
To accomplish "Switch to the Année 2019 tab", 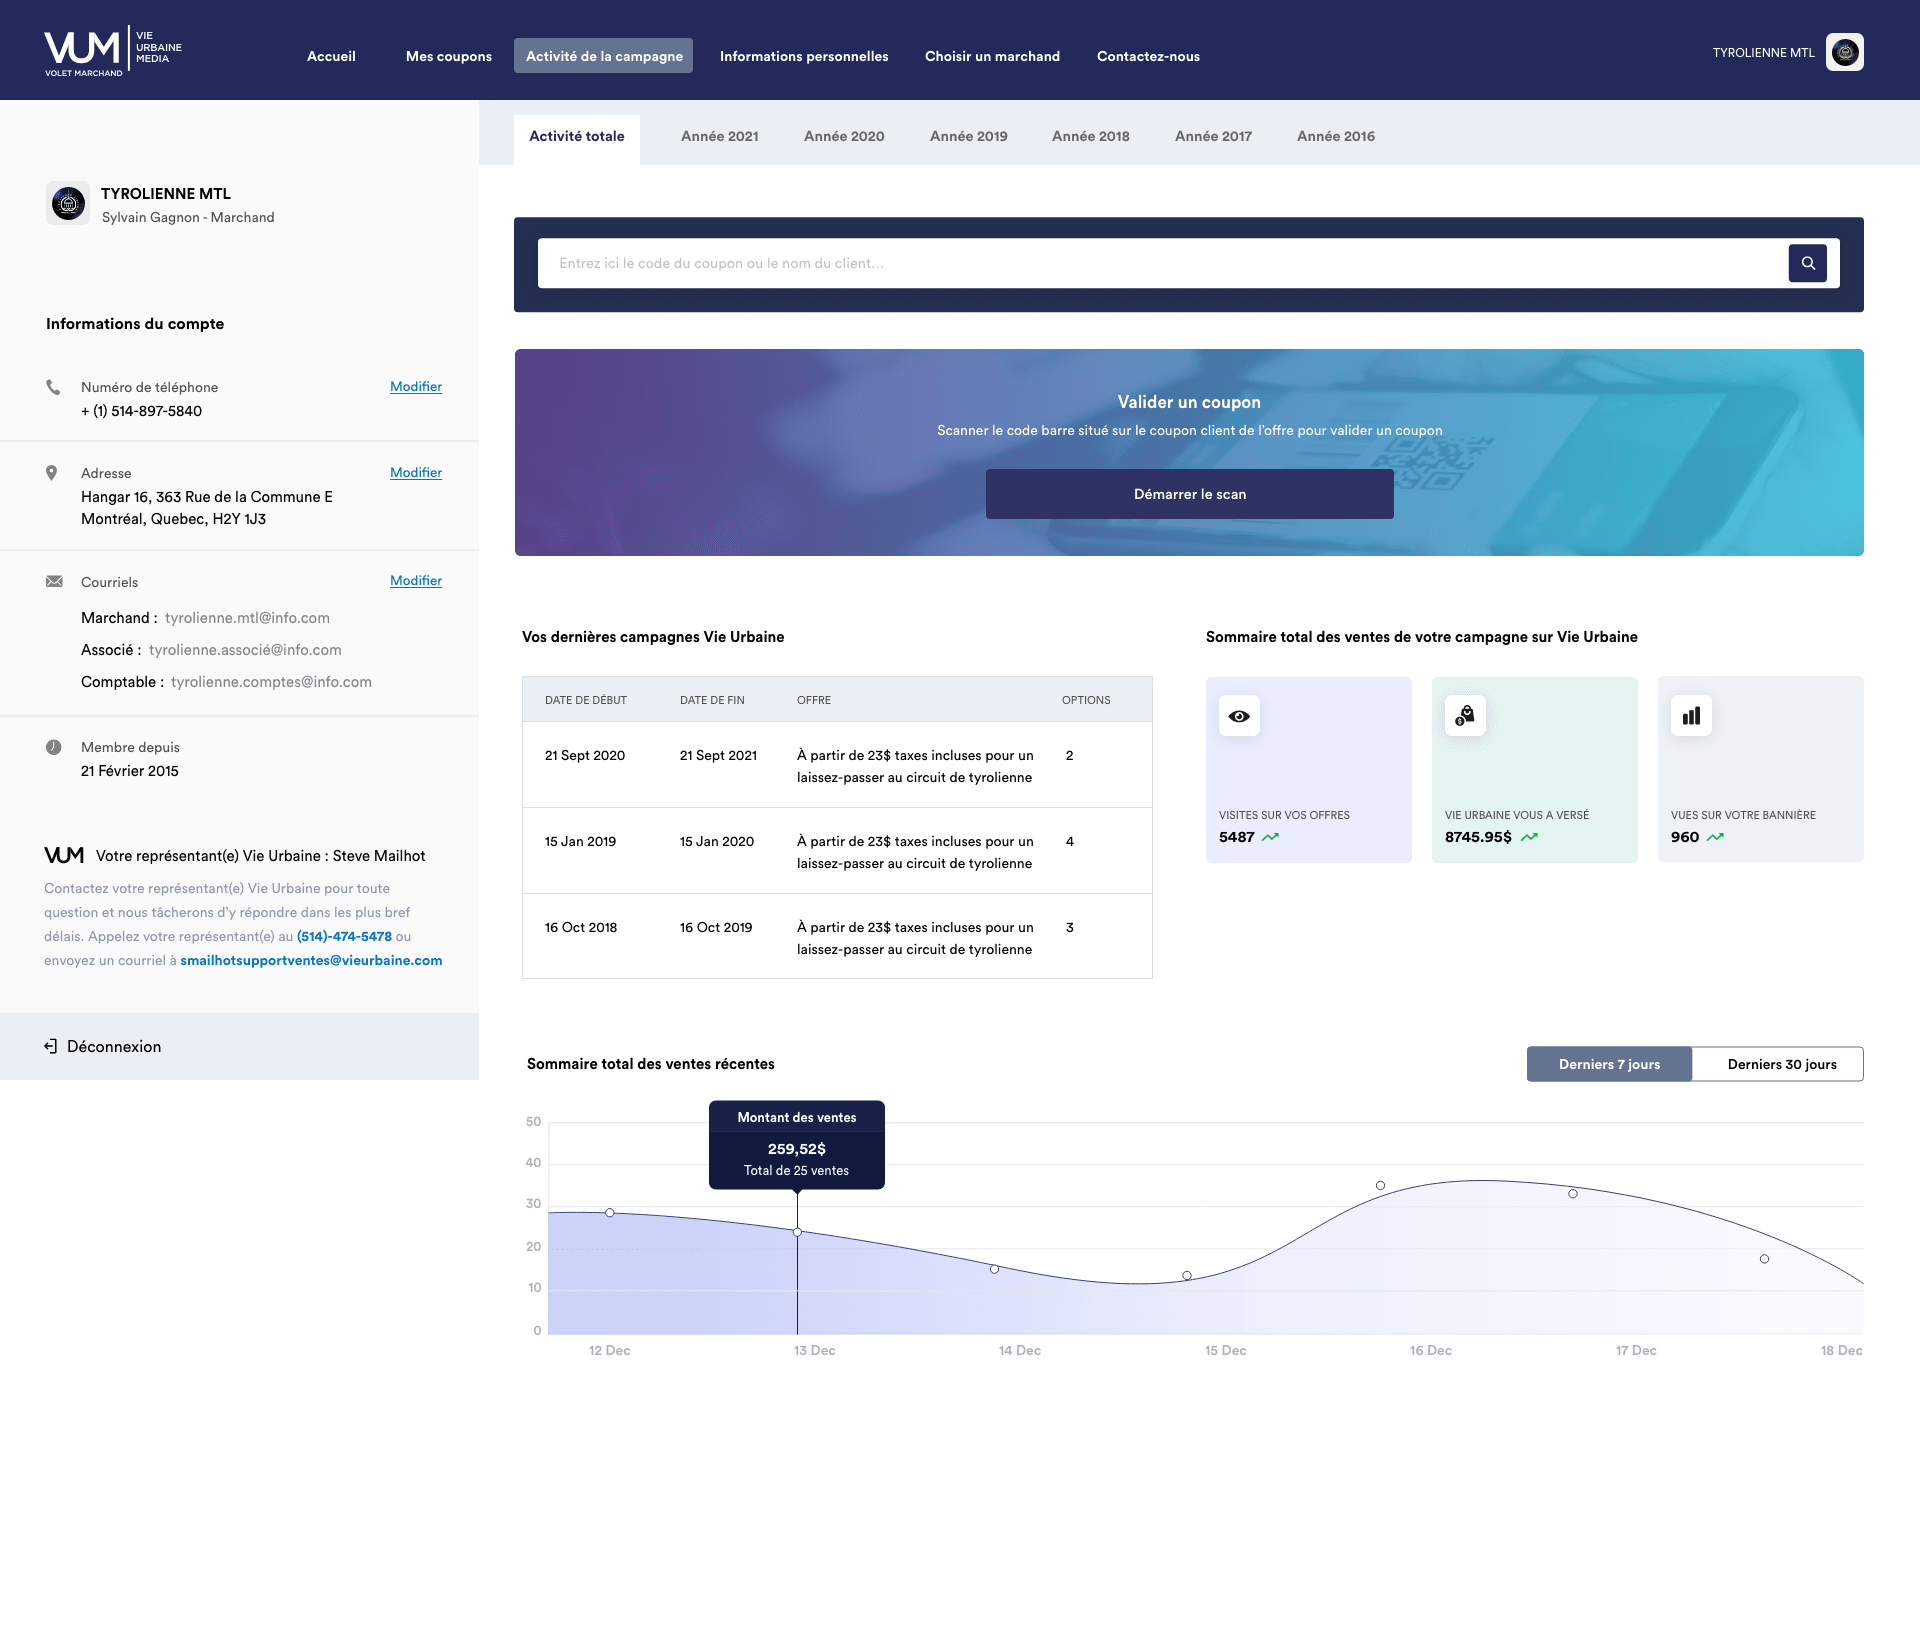I will (x=969, y=137).
